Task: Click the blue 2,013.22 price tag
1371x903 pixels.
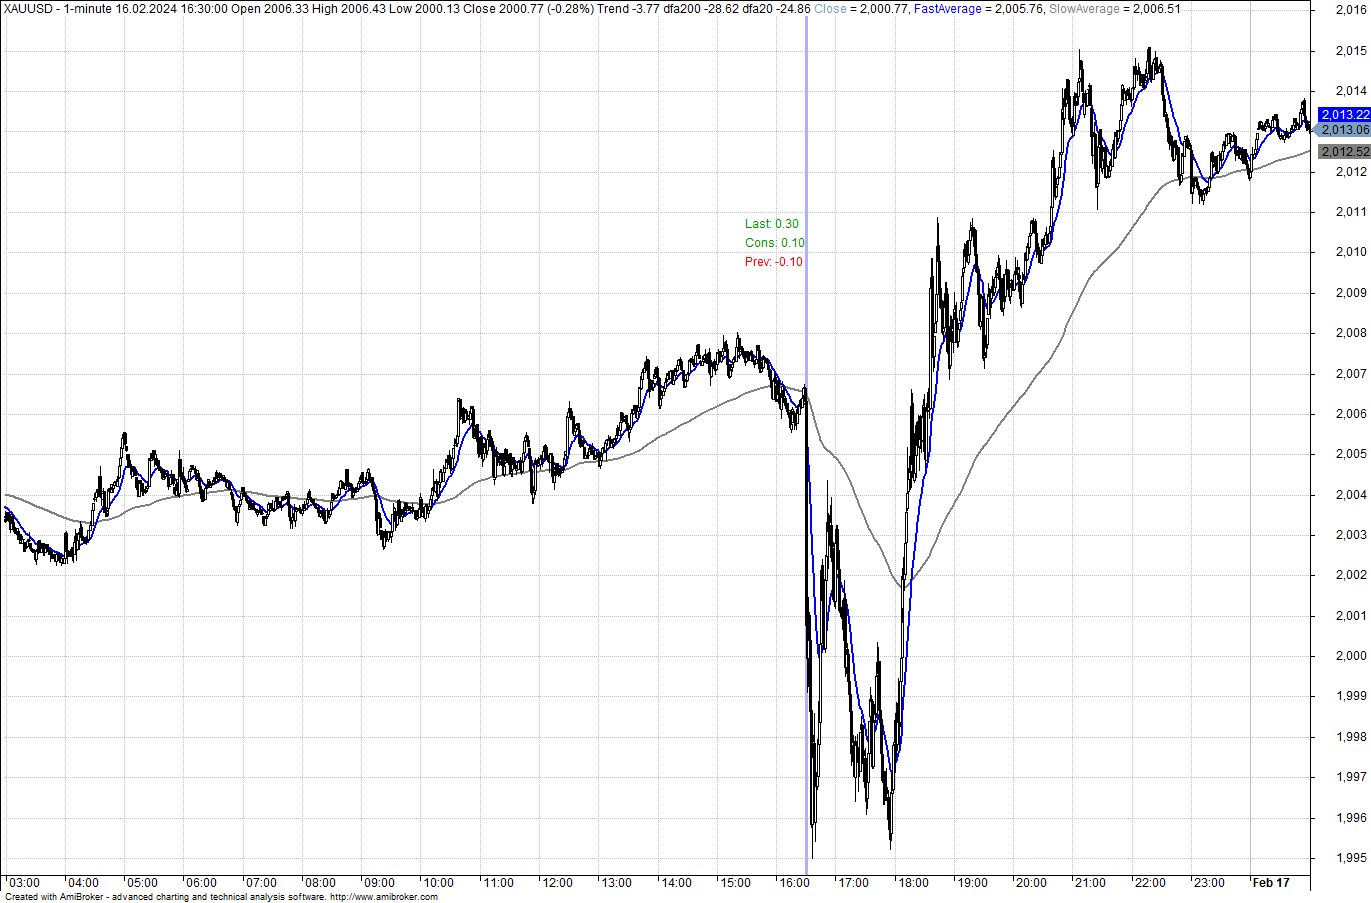Action: pyautogui.click(x=1345, y=115)
